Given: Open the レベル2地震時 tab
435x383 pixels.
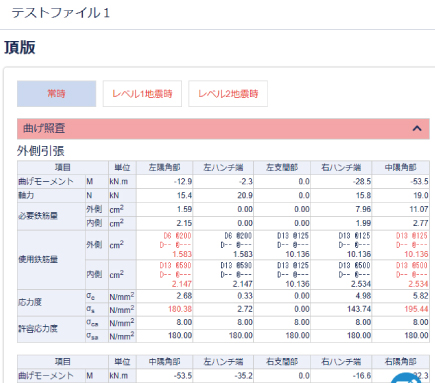Looking at the screenshot, I should pyautogui.click(x=228, y=94).
